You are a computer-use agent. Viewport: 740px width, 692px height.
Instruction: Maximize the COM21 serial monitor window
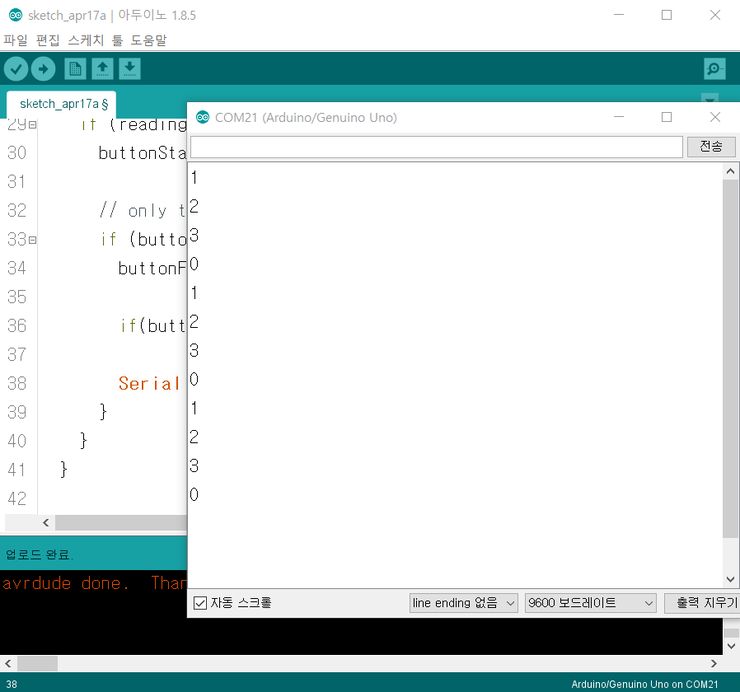(666, 117)
